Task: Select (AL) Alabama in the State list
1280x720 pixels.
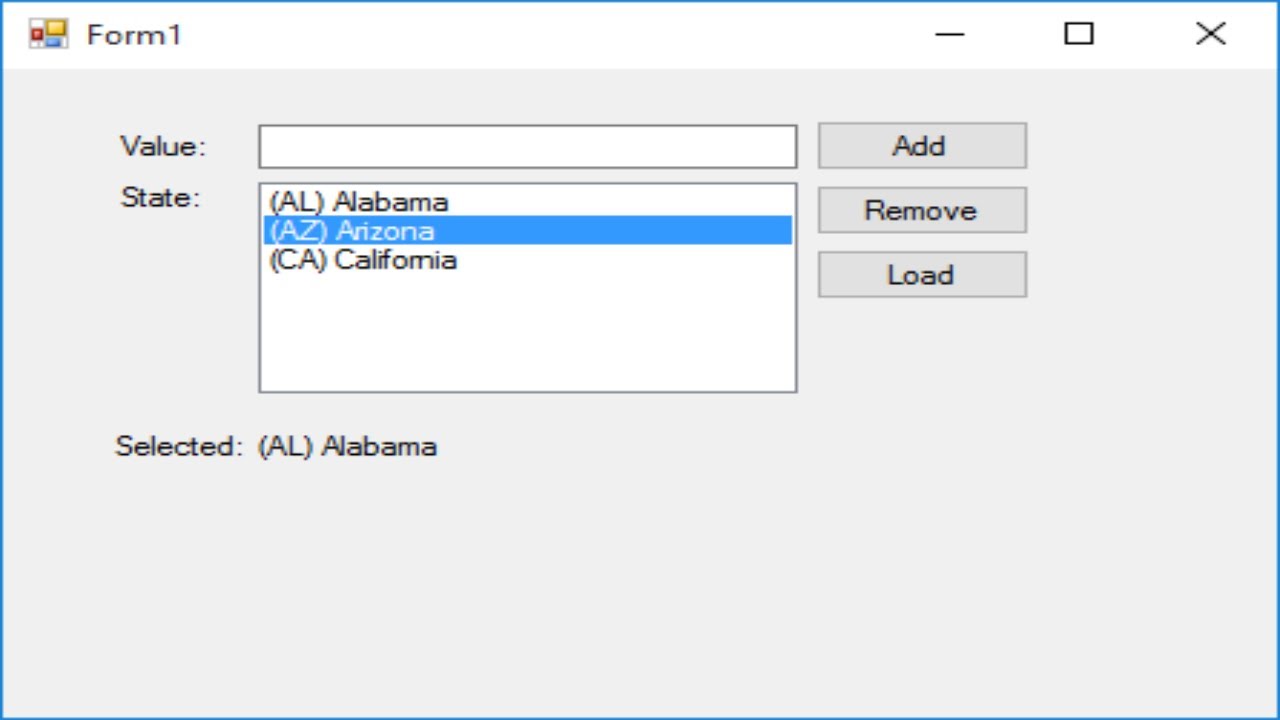Action: pos(359,202)
